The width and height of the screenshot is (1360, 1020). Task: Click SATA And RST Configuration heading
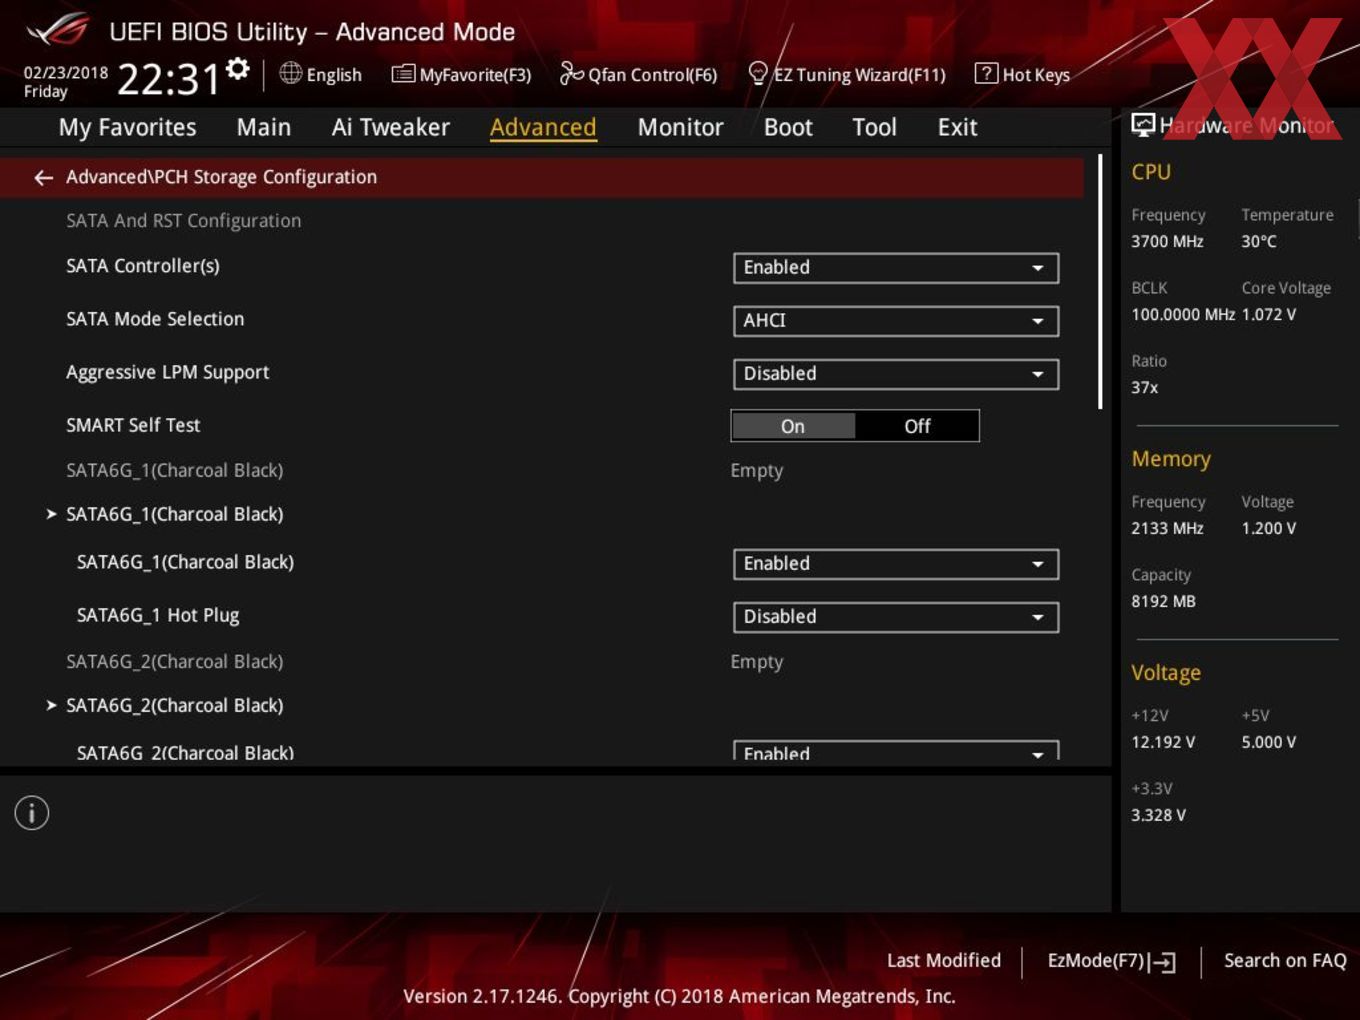tap(183, 221)
